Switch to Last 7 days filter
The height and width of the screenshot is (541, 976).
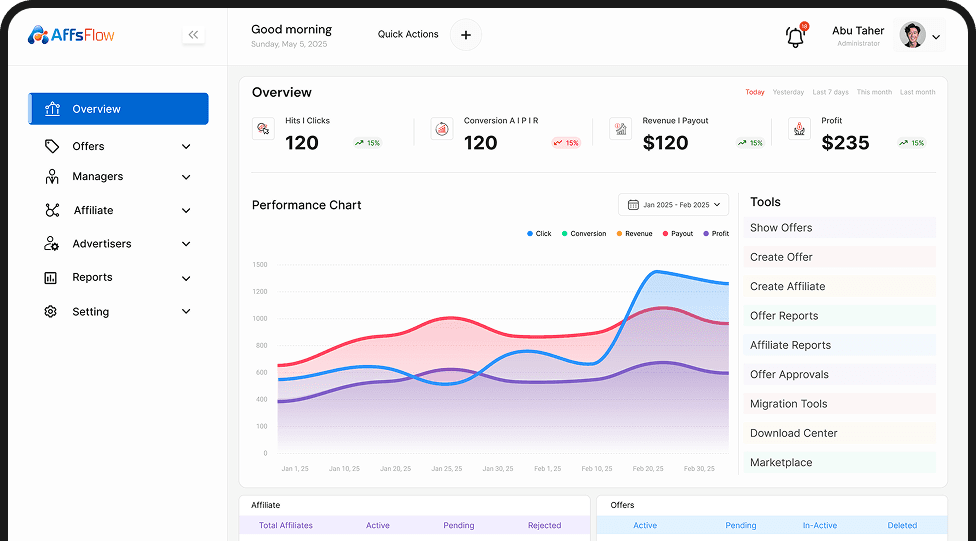(x=830, y=92)
